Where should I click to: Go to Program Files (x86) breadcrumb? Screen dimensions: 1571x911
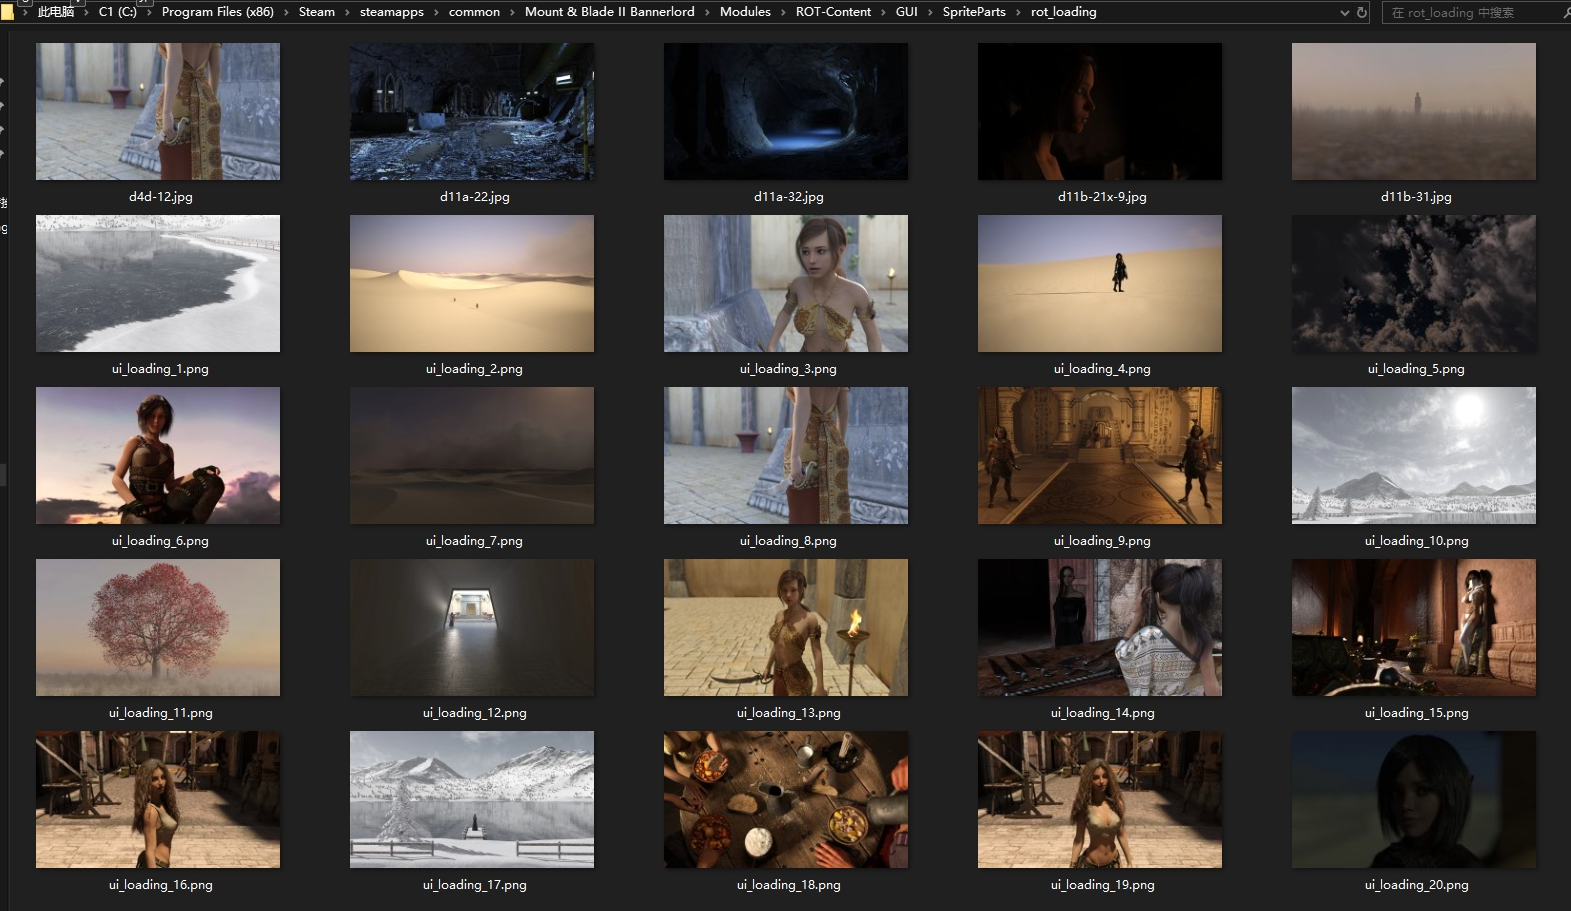[x=218, y=12]
